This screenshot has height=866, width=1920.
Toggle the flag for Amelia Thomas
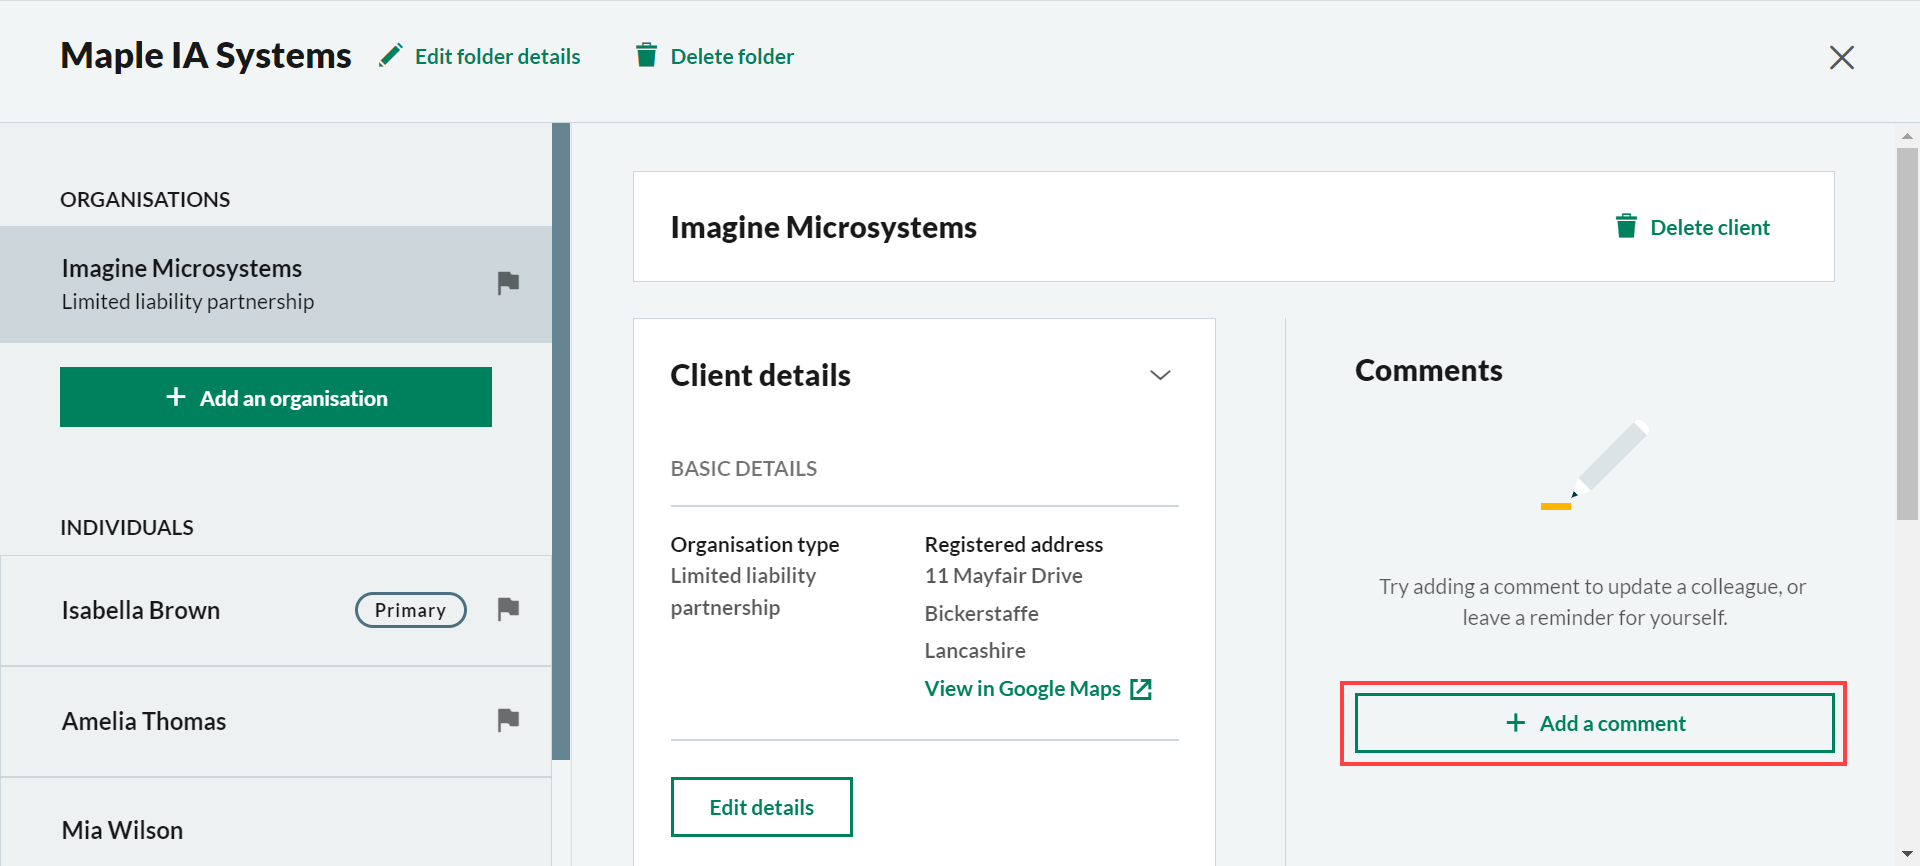[508, 720]
